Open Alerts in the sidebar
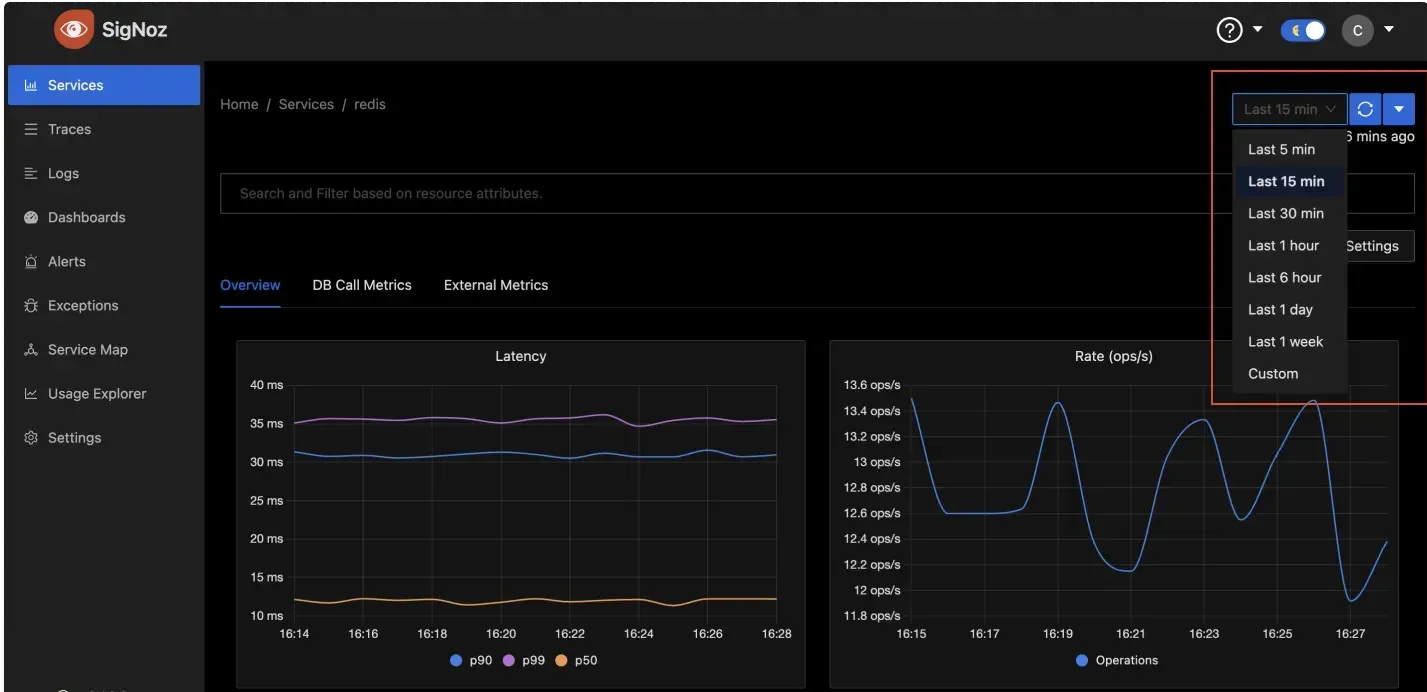Screen dimensions: 1427x692 [104, 261]
